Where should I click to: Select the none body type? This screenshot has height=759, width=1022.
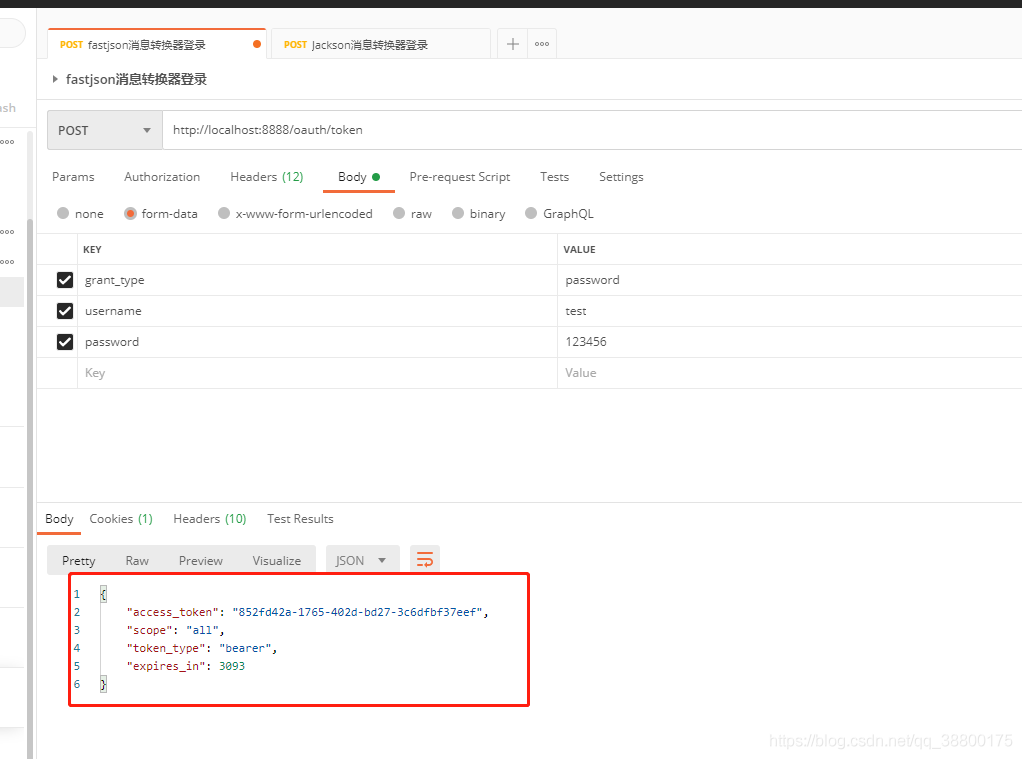click(x=63, y=213)
